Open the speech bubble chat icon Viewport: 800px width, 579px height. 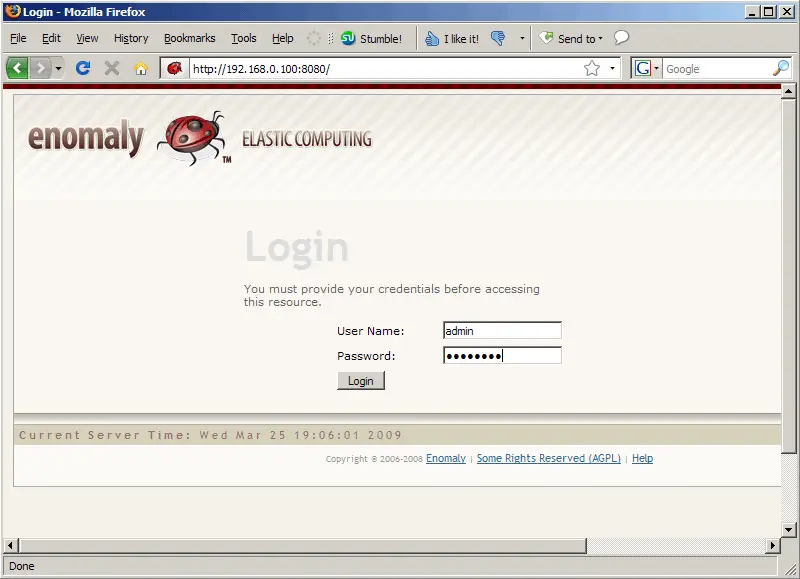(621, 38)
